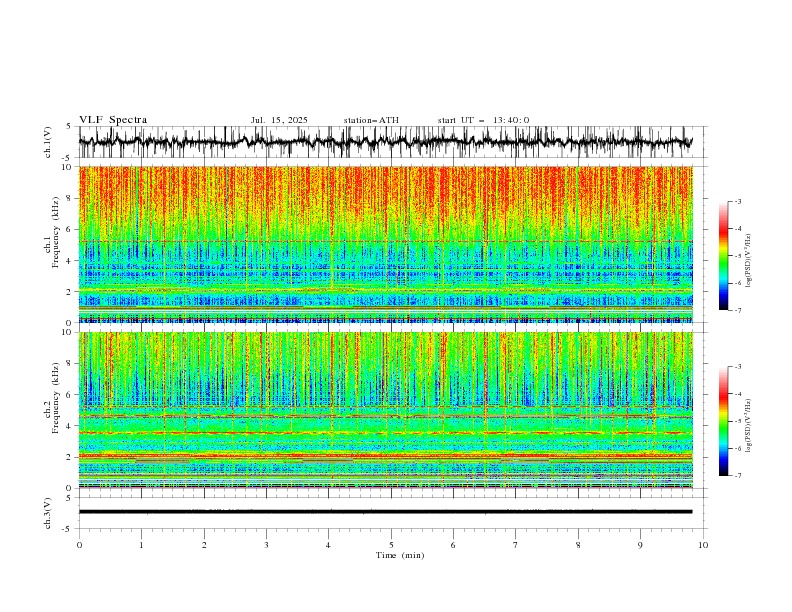This screenshot has width=792, height=612.
Task: Click the ch.1 spectrogram color scale bar
Action: click(723, 256)
